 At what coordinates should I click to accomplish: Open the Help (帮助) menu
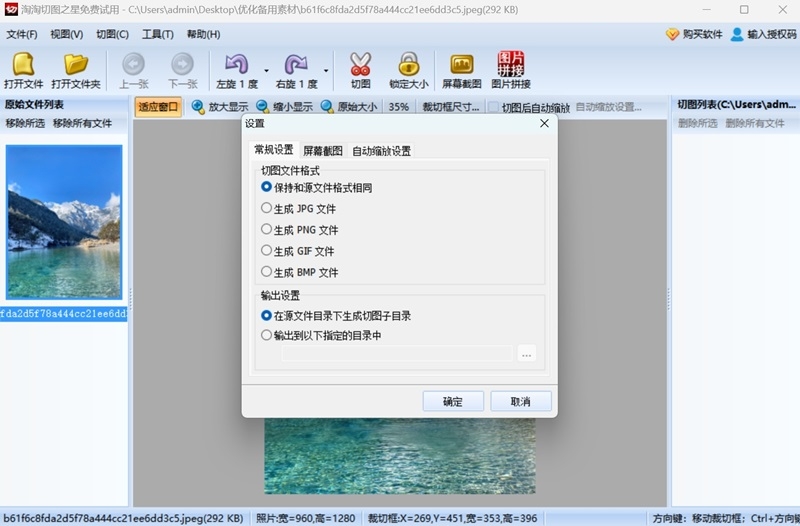coord(203,34)
